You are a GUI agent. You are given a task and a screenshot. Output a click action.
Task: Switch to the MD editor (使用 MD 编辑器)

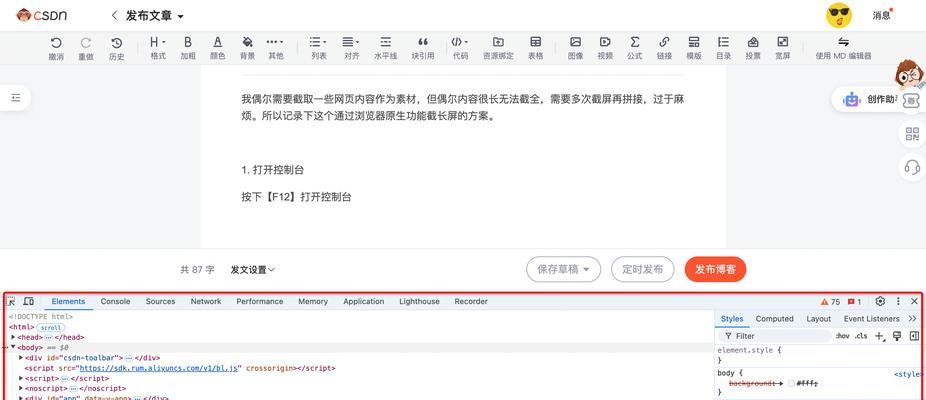[843, 48]
